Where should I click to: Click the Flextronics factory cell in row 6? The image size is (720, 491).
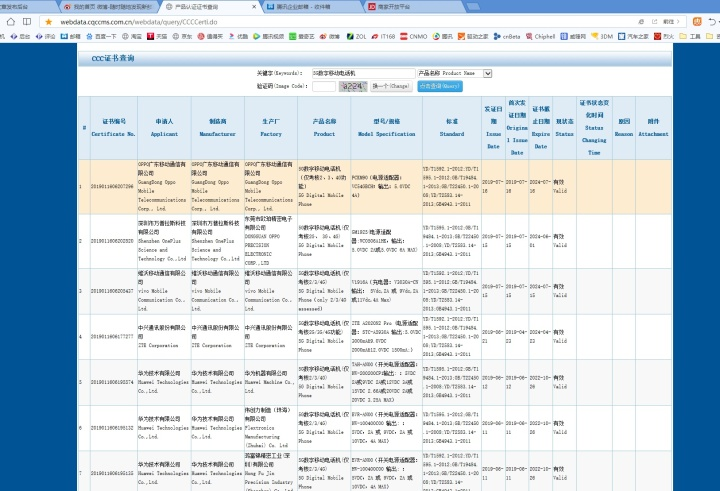click(x=271, y=428)
